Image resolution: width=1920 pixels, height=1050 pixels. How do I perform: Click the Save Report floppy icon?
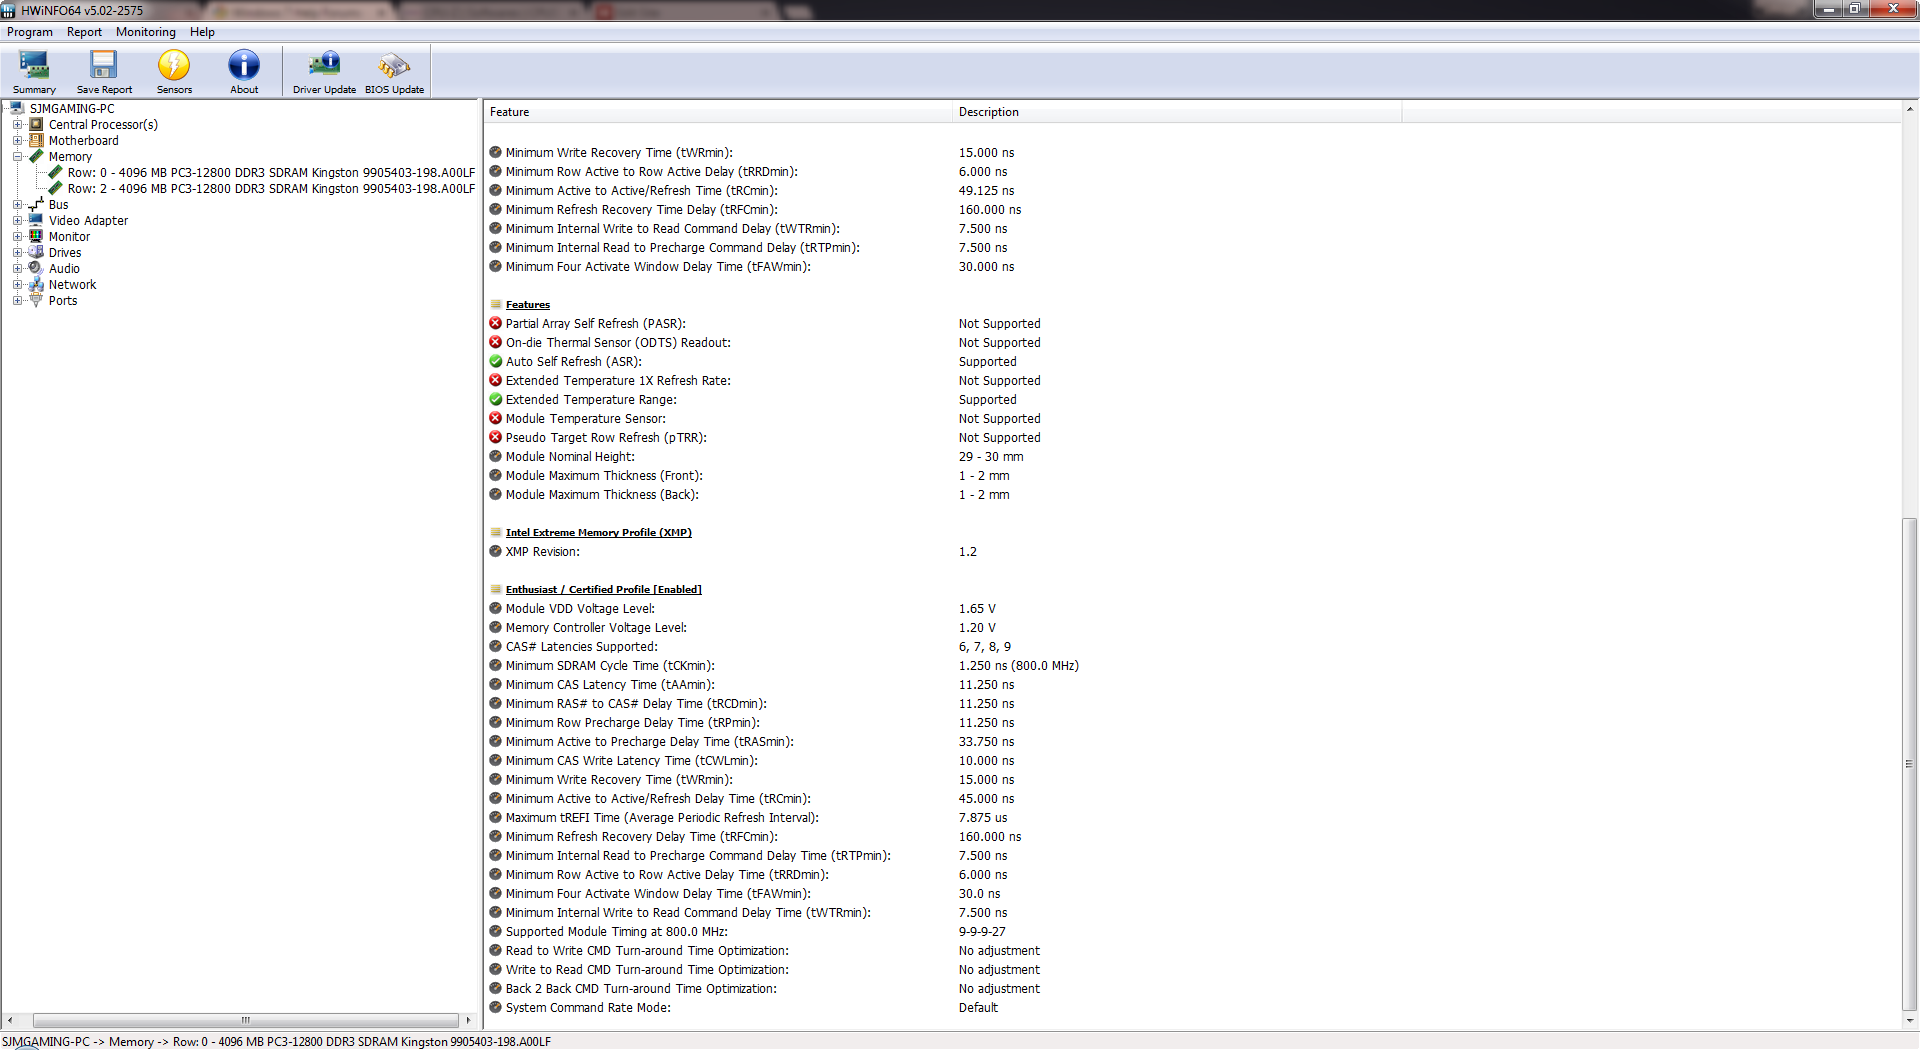(x=104, y=71)
